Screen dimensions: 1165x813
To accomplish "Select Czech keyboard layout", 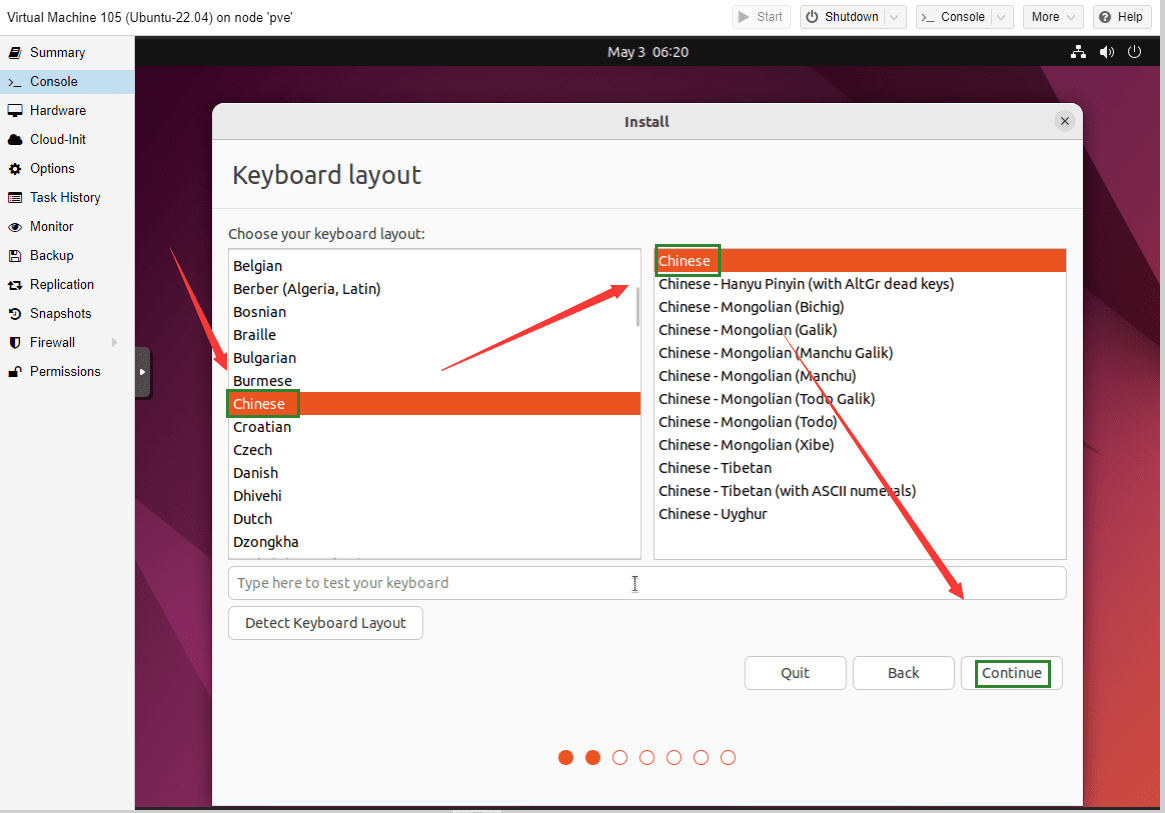I will click(434, 450).
